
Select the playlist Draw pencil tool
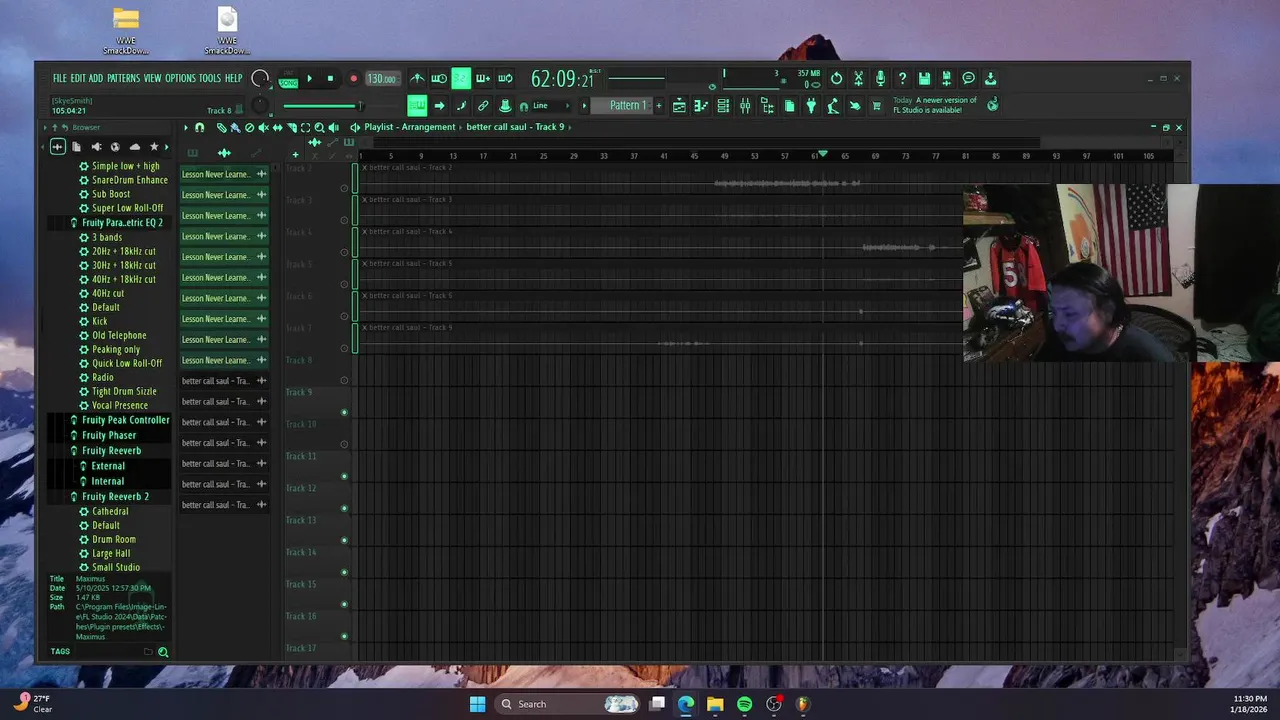tap(221, 127)
